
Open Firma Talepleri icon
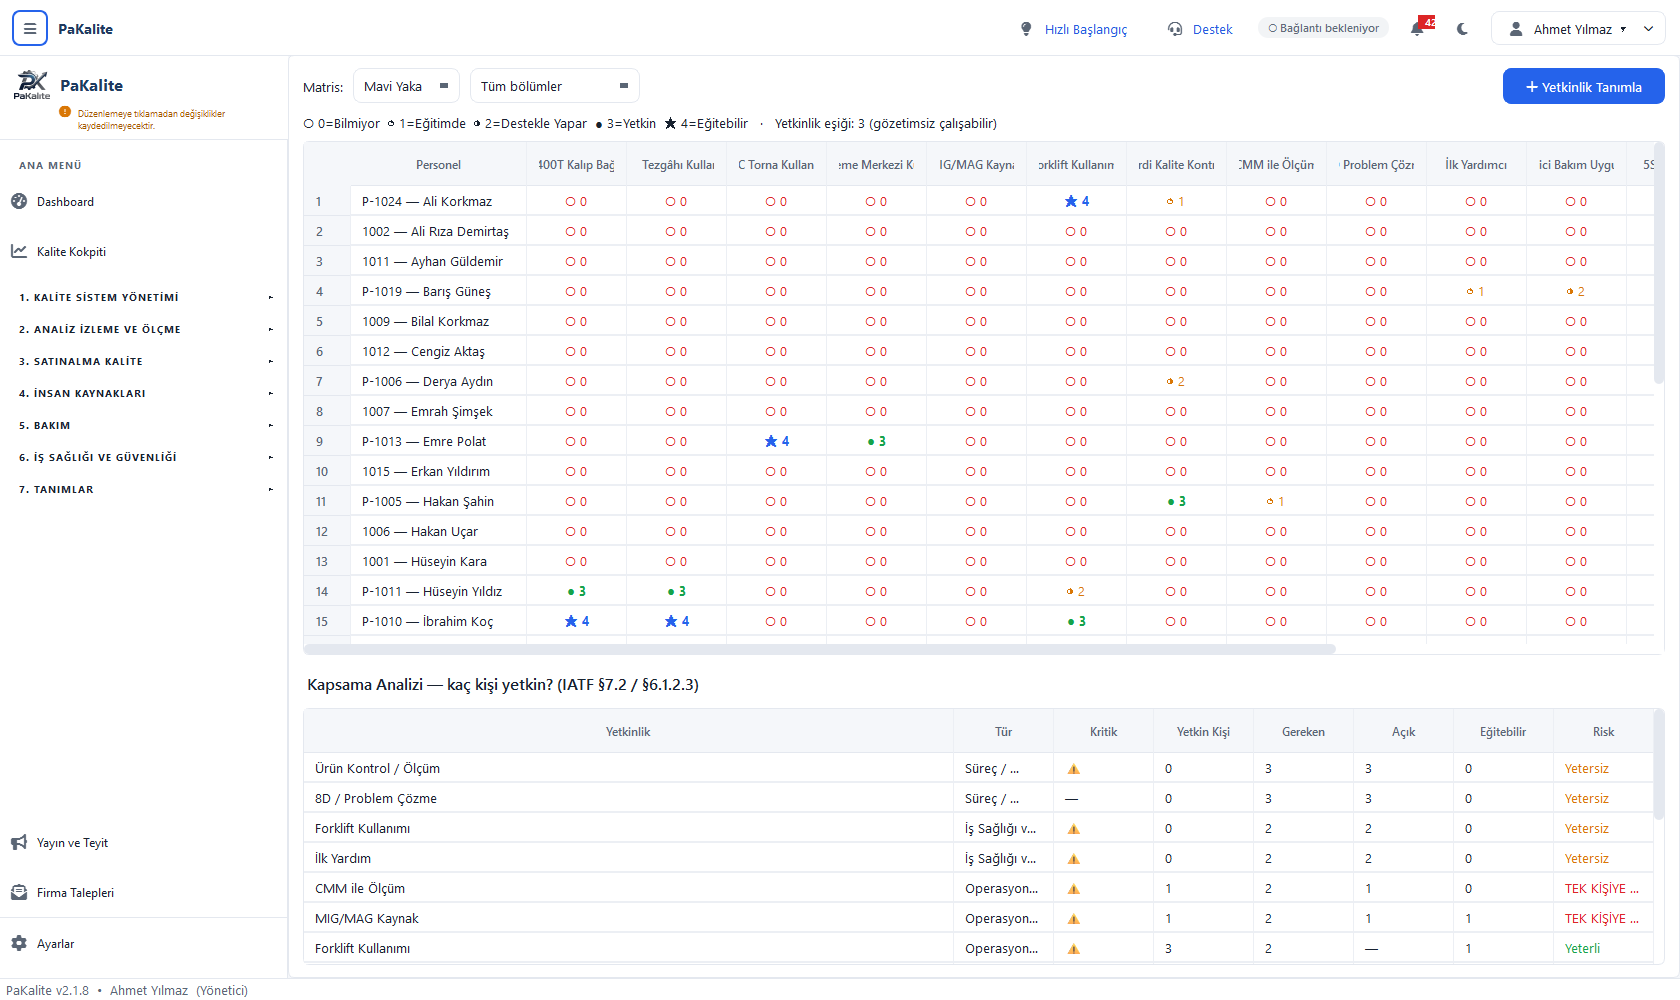coord(19,893)
